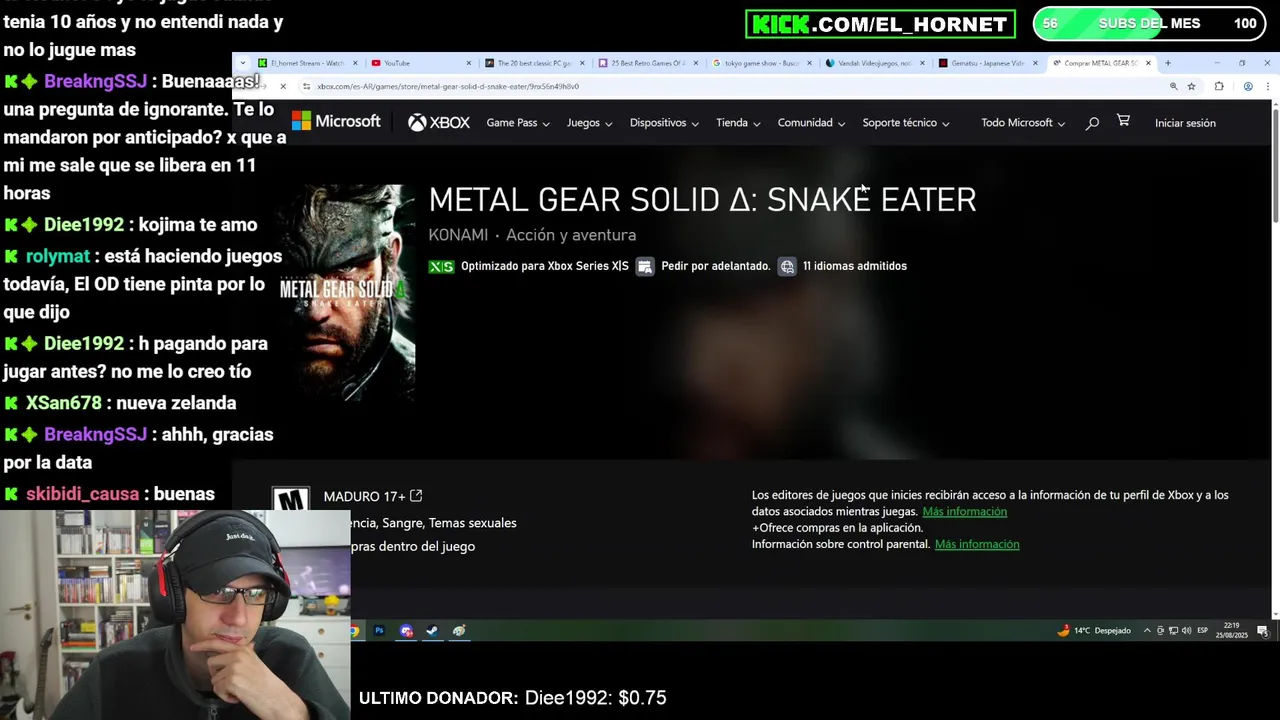Click Iniciar sesión link
Screen dimensions: 1280x720
pos(1185,123)
